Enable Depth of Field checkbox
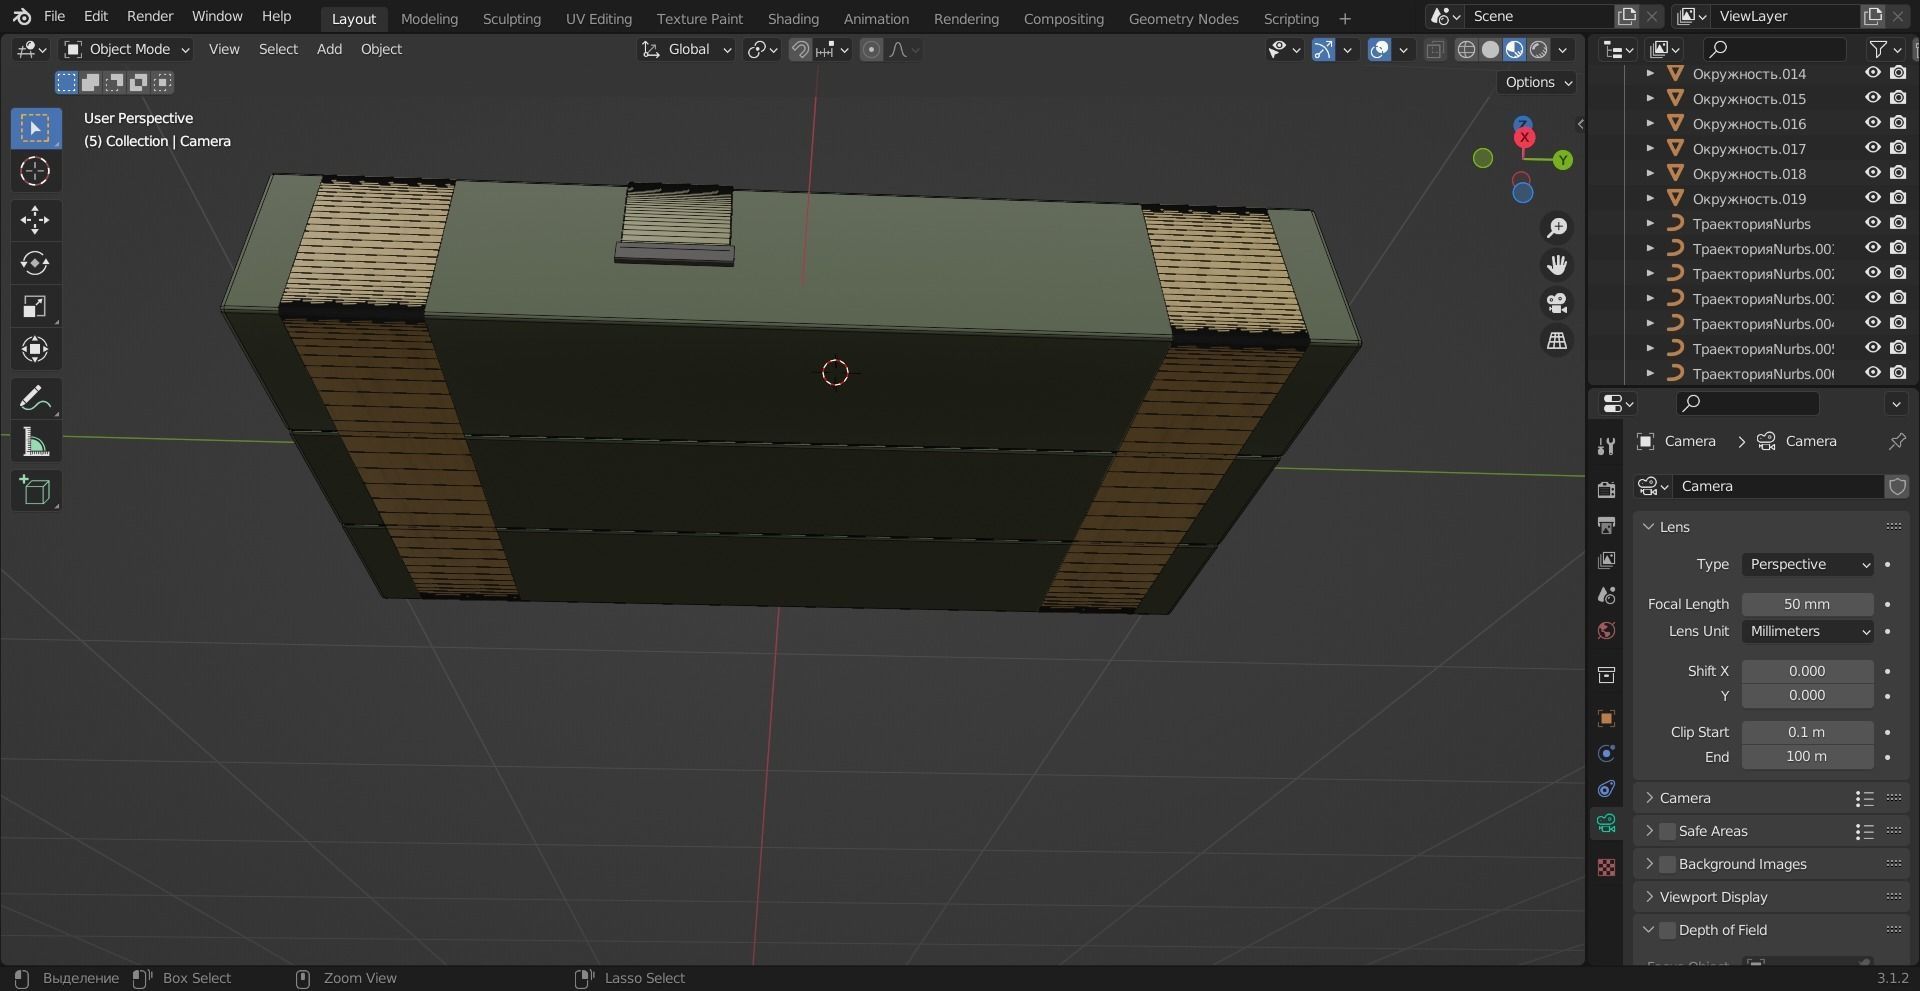 [x=1667, y=930]
